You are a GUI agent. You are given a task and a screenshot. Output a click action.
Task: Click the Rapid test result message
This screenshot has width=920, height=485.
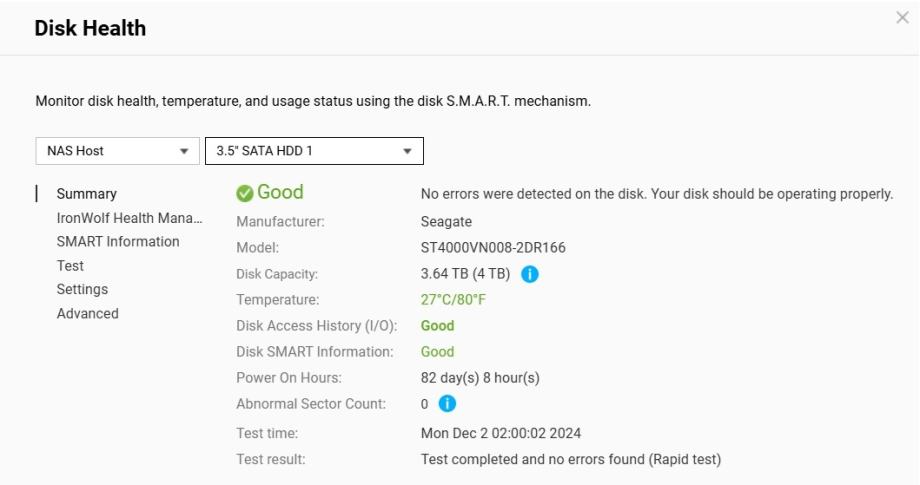[570, 460]
